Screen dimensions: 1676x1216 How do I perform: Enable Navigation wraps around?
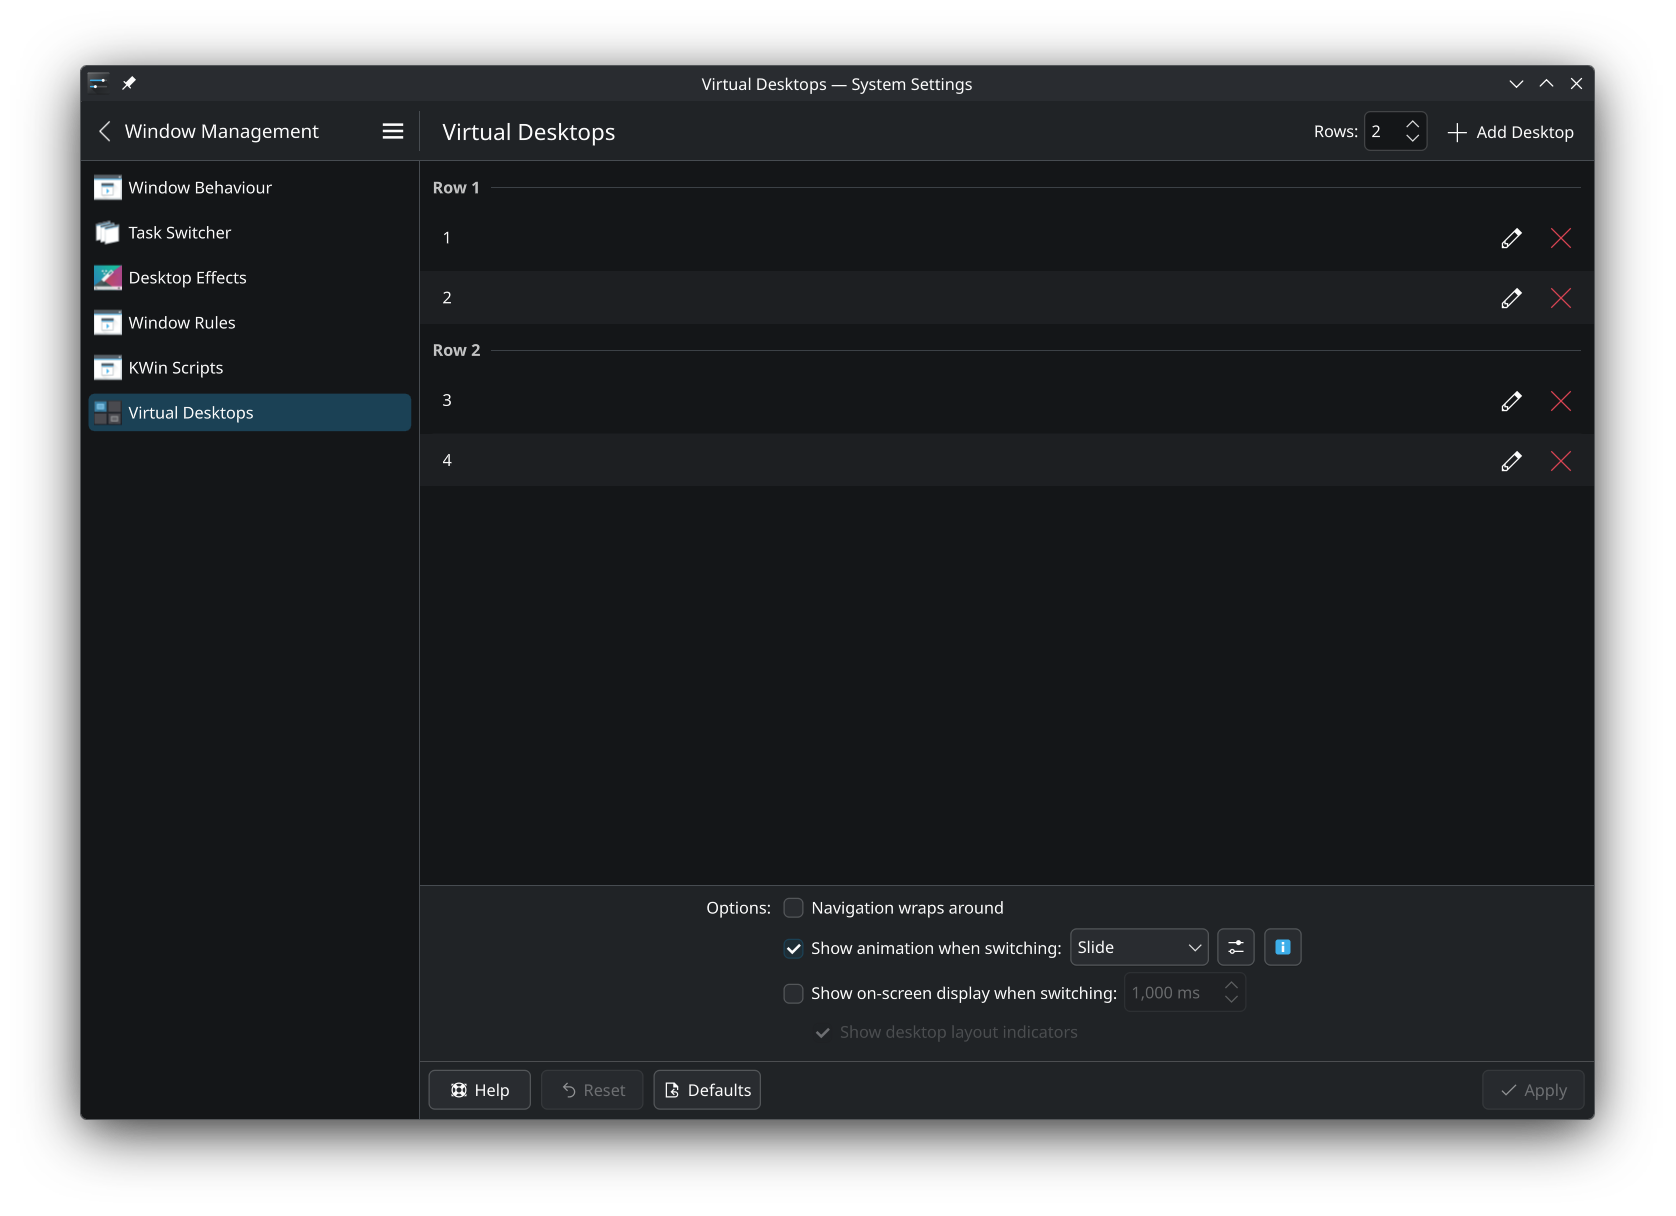tap(793, 908)
